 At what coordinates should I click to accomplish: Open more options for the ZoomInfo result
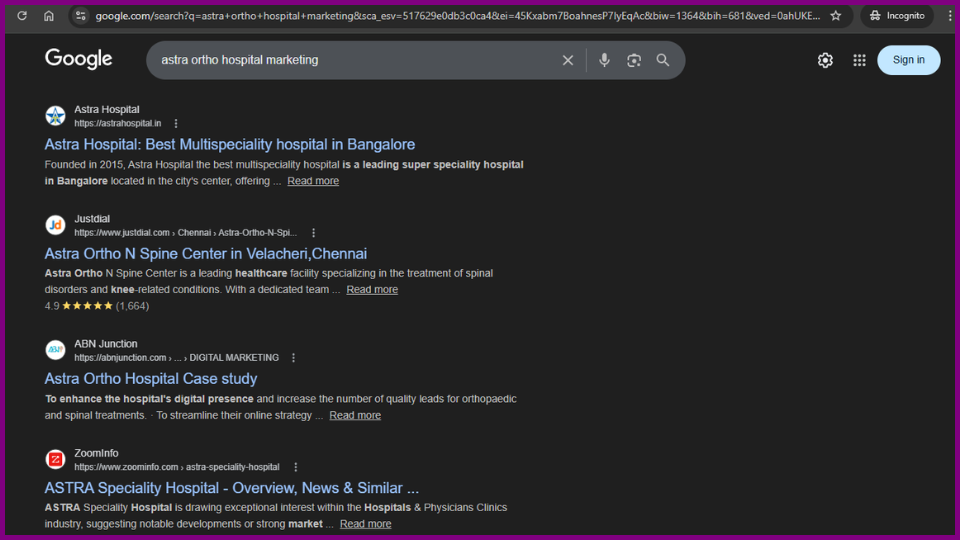click(x=296, y=467)
